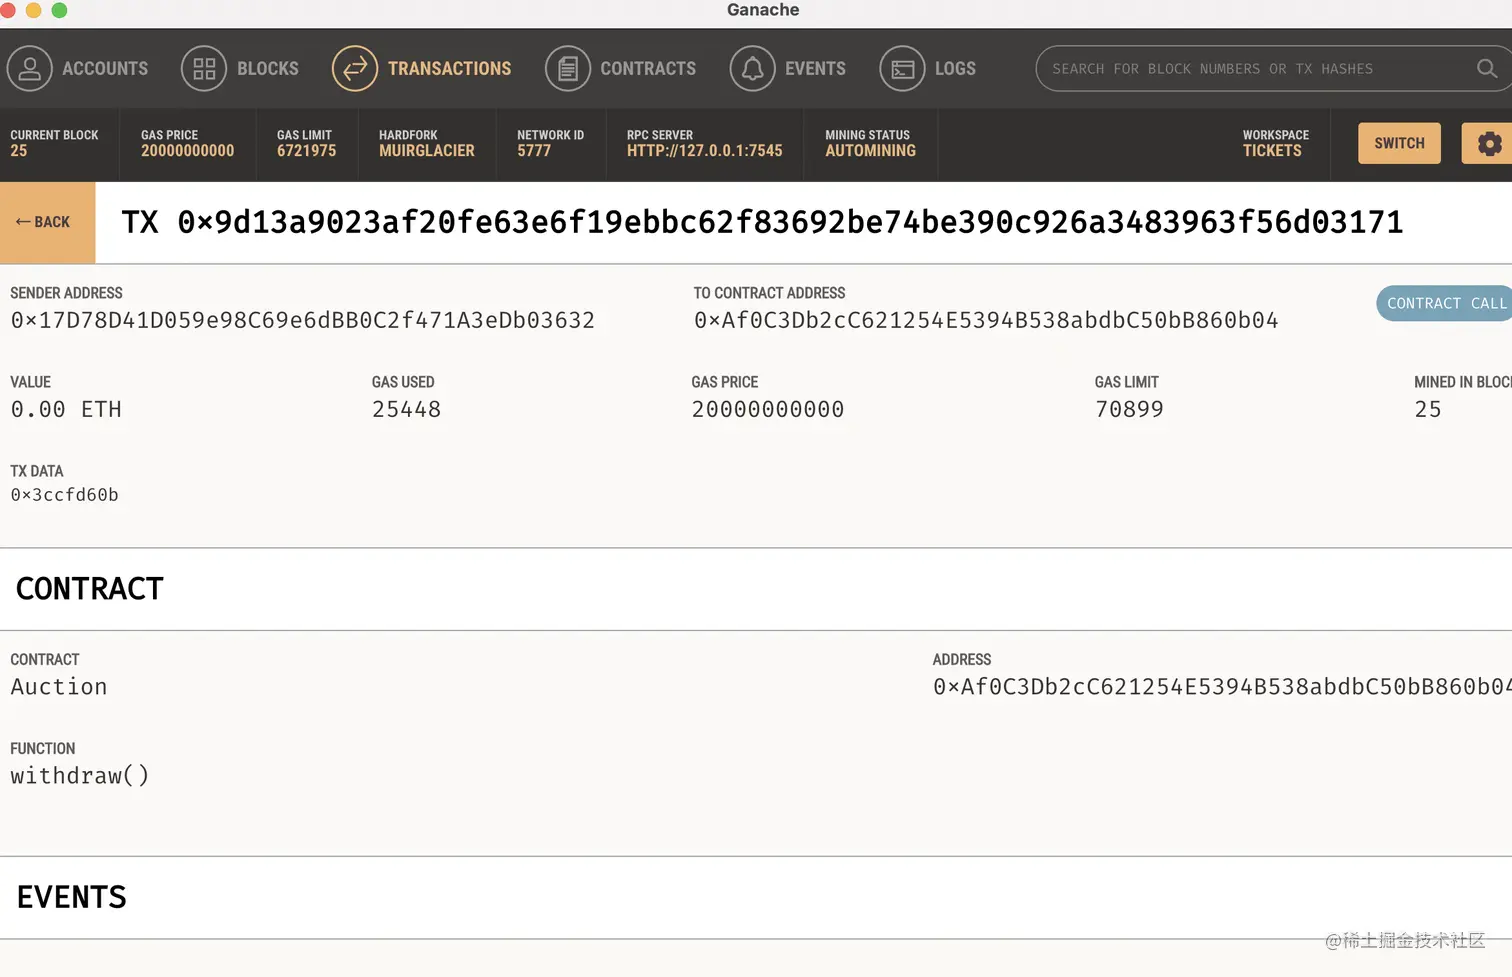This screenshot has width=1512, height=977.
Task: Click the contract name Auction
Action: pyautogui.click(x=59, y=687)
